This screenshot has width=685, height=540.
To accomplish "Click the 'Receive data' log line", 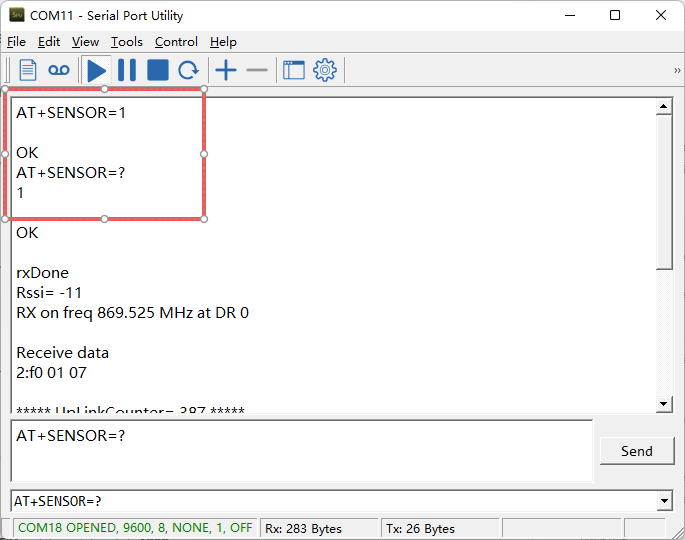I will point(62,353).
